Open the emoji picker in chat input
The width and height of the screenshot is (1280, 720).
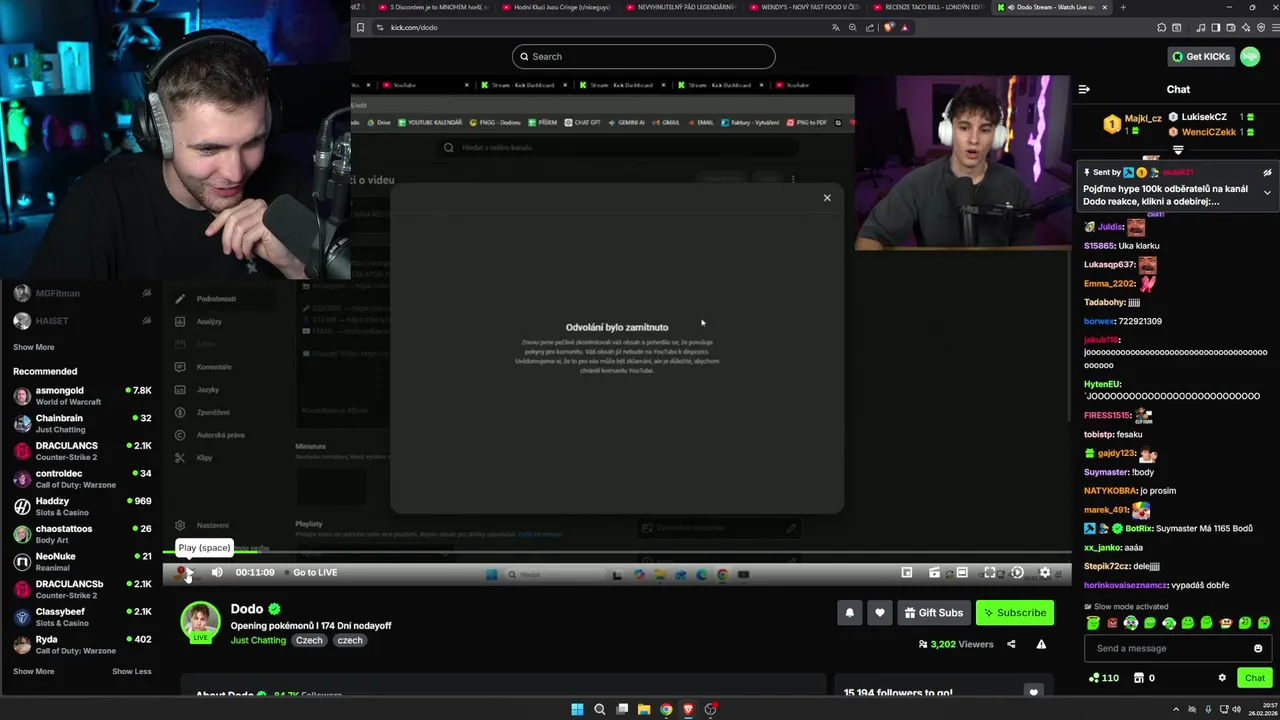[1258, 648]
